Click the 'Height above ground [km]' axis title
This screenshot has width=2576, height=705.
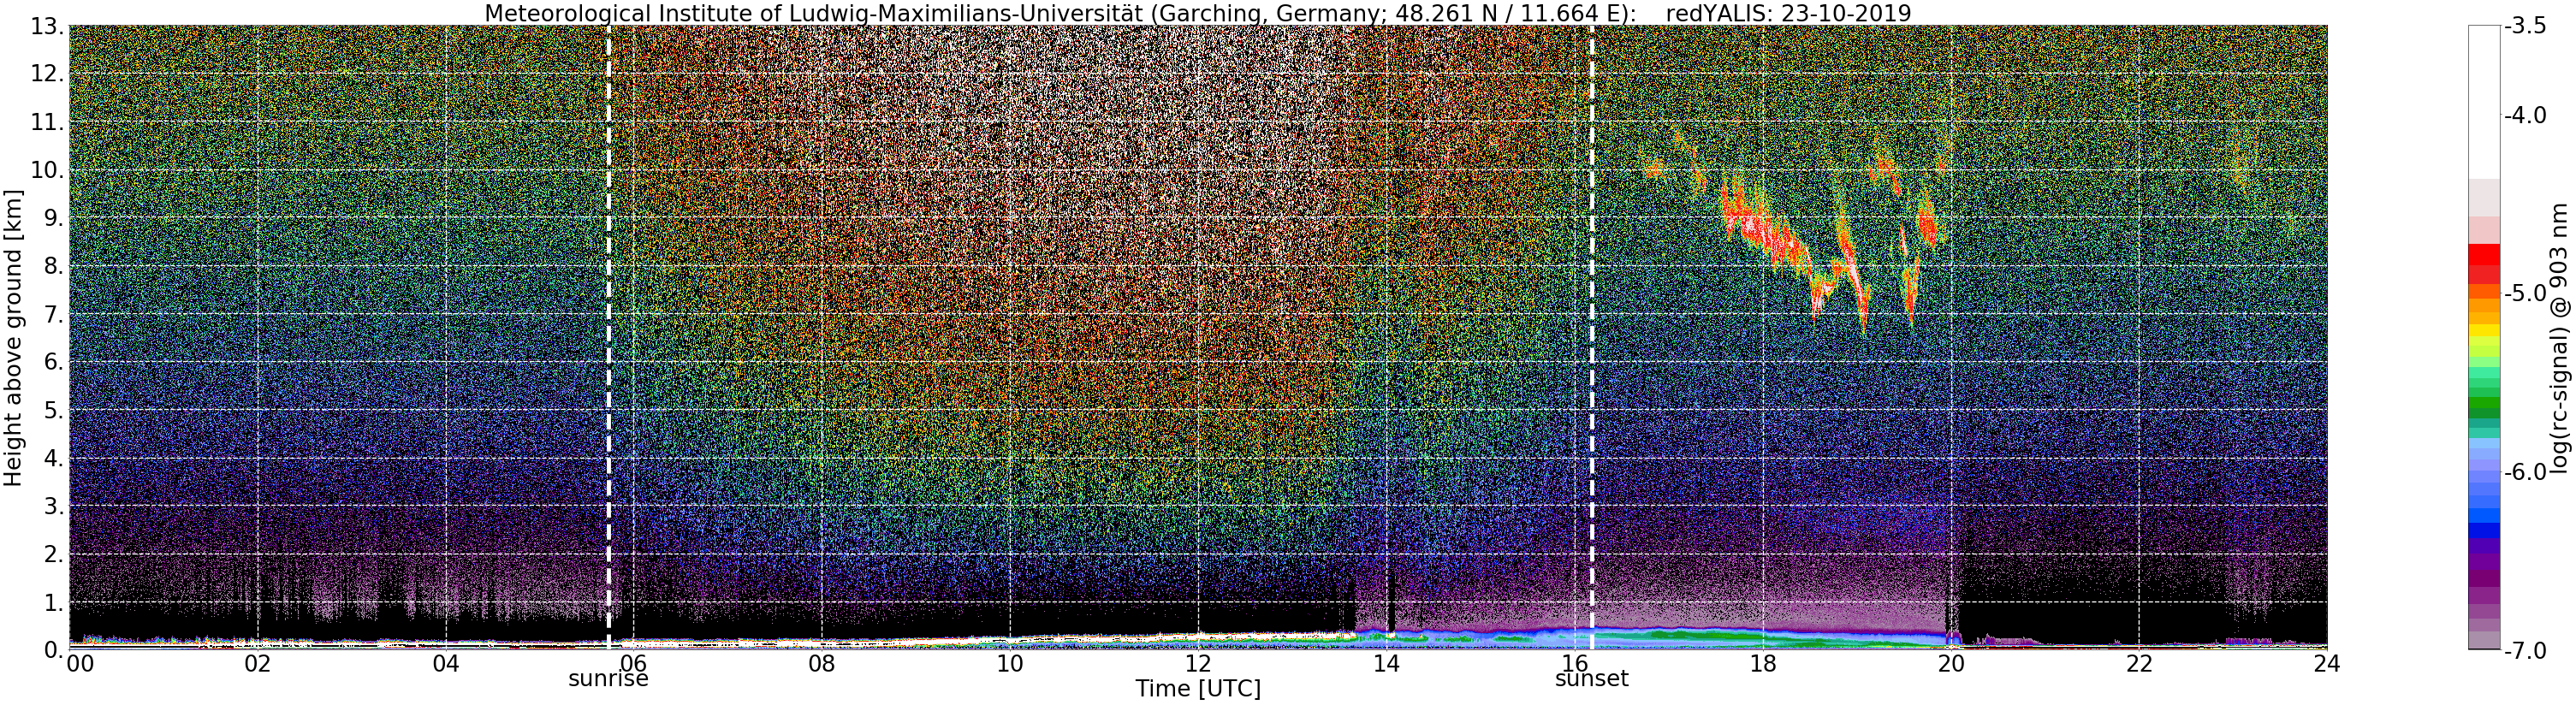tap(13, 337)
